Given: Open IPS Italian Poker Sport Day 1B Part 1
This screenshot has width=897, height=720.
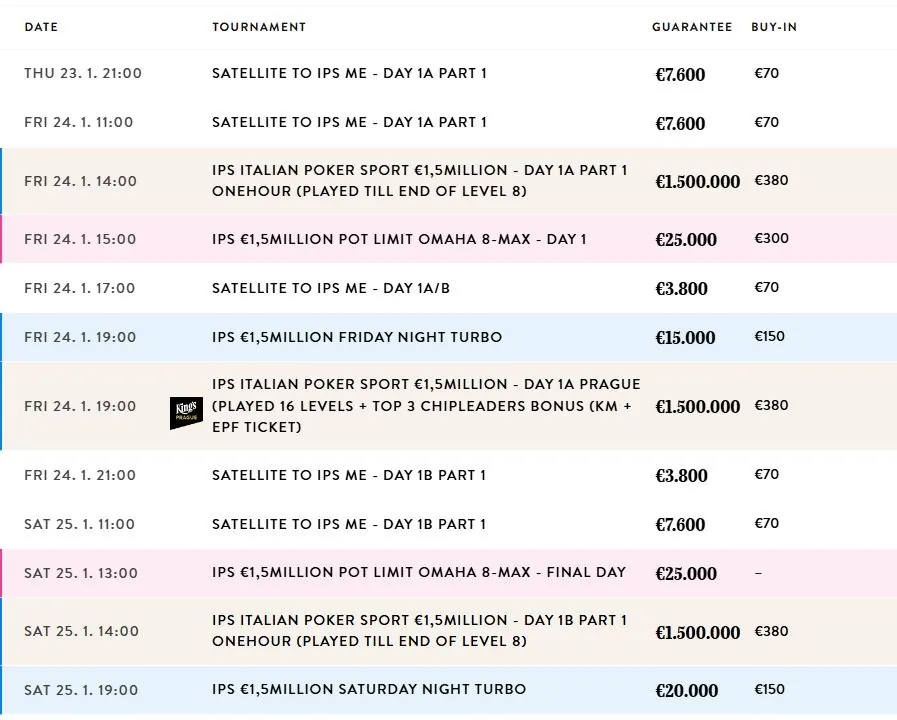Looking at the screenshot, I should (x=448, y=631).
